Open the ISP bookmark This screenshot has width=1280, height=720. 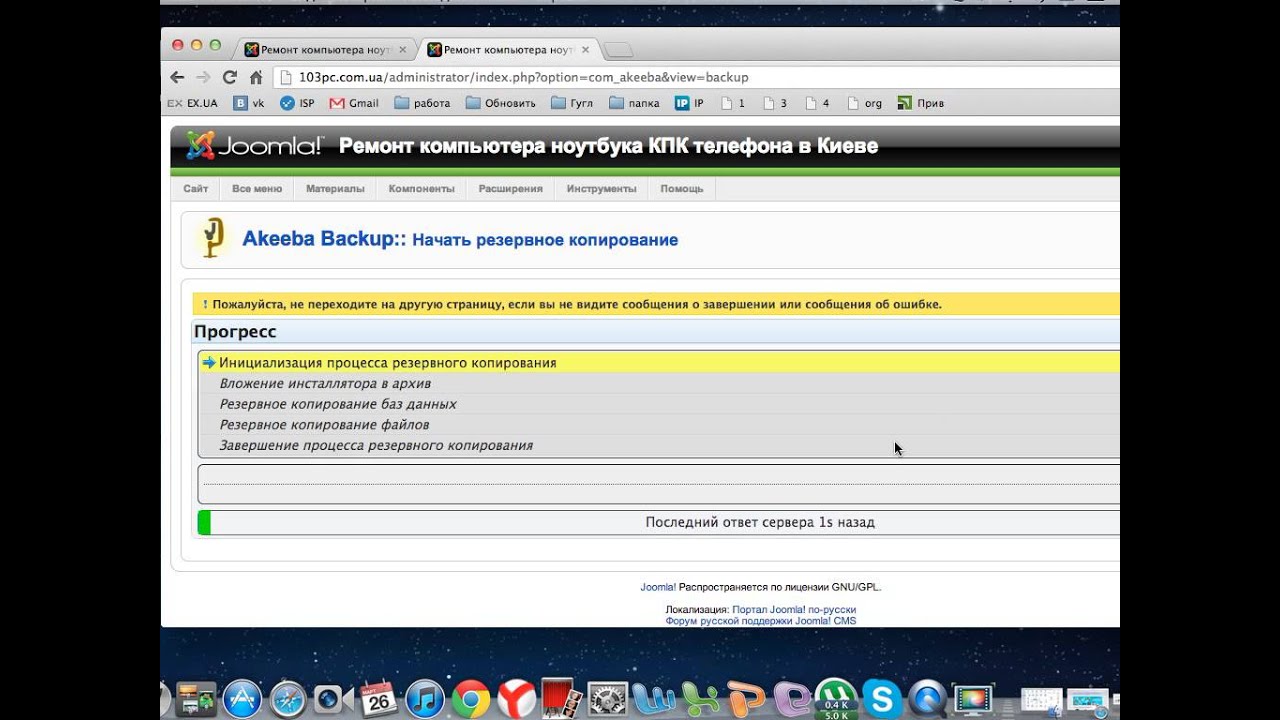297,103
